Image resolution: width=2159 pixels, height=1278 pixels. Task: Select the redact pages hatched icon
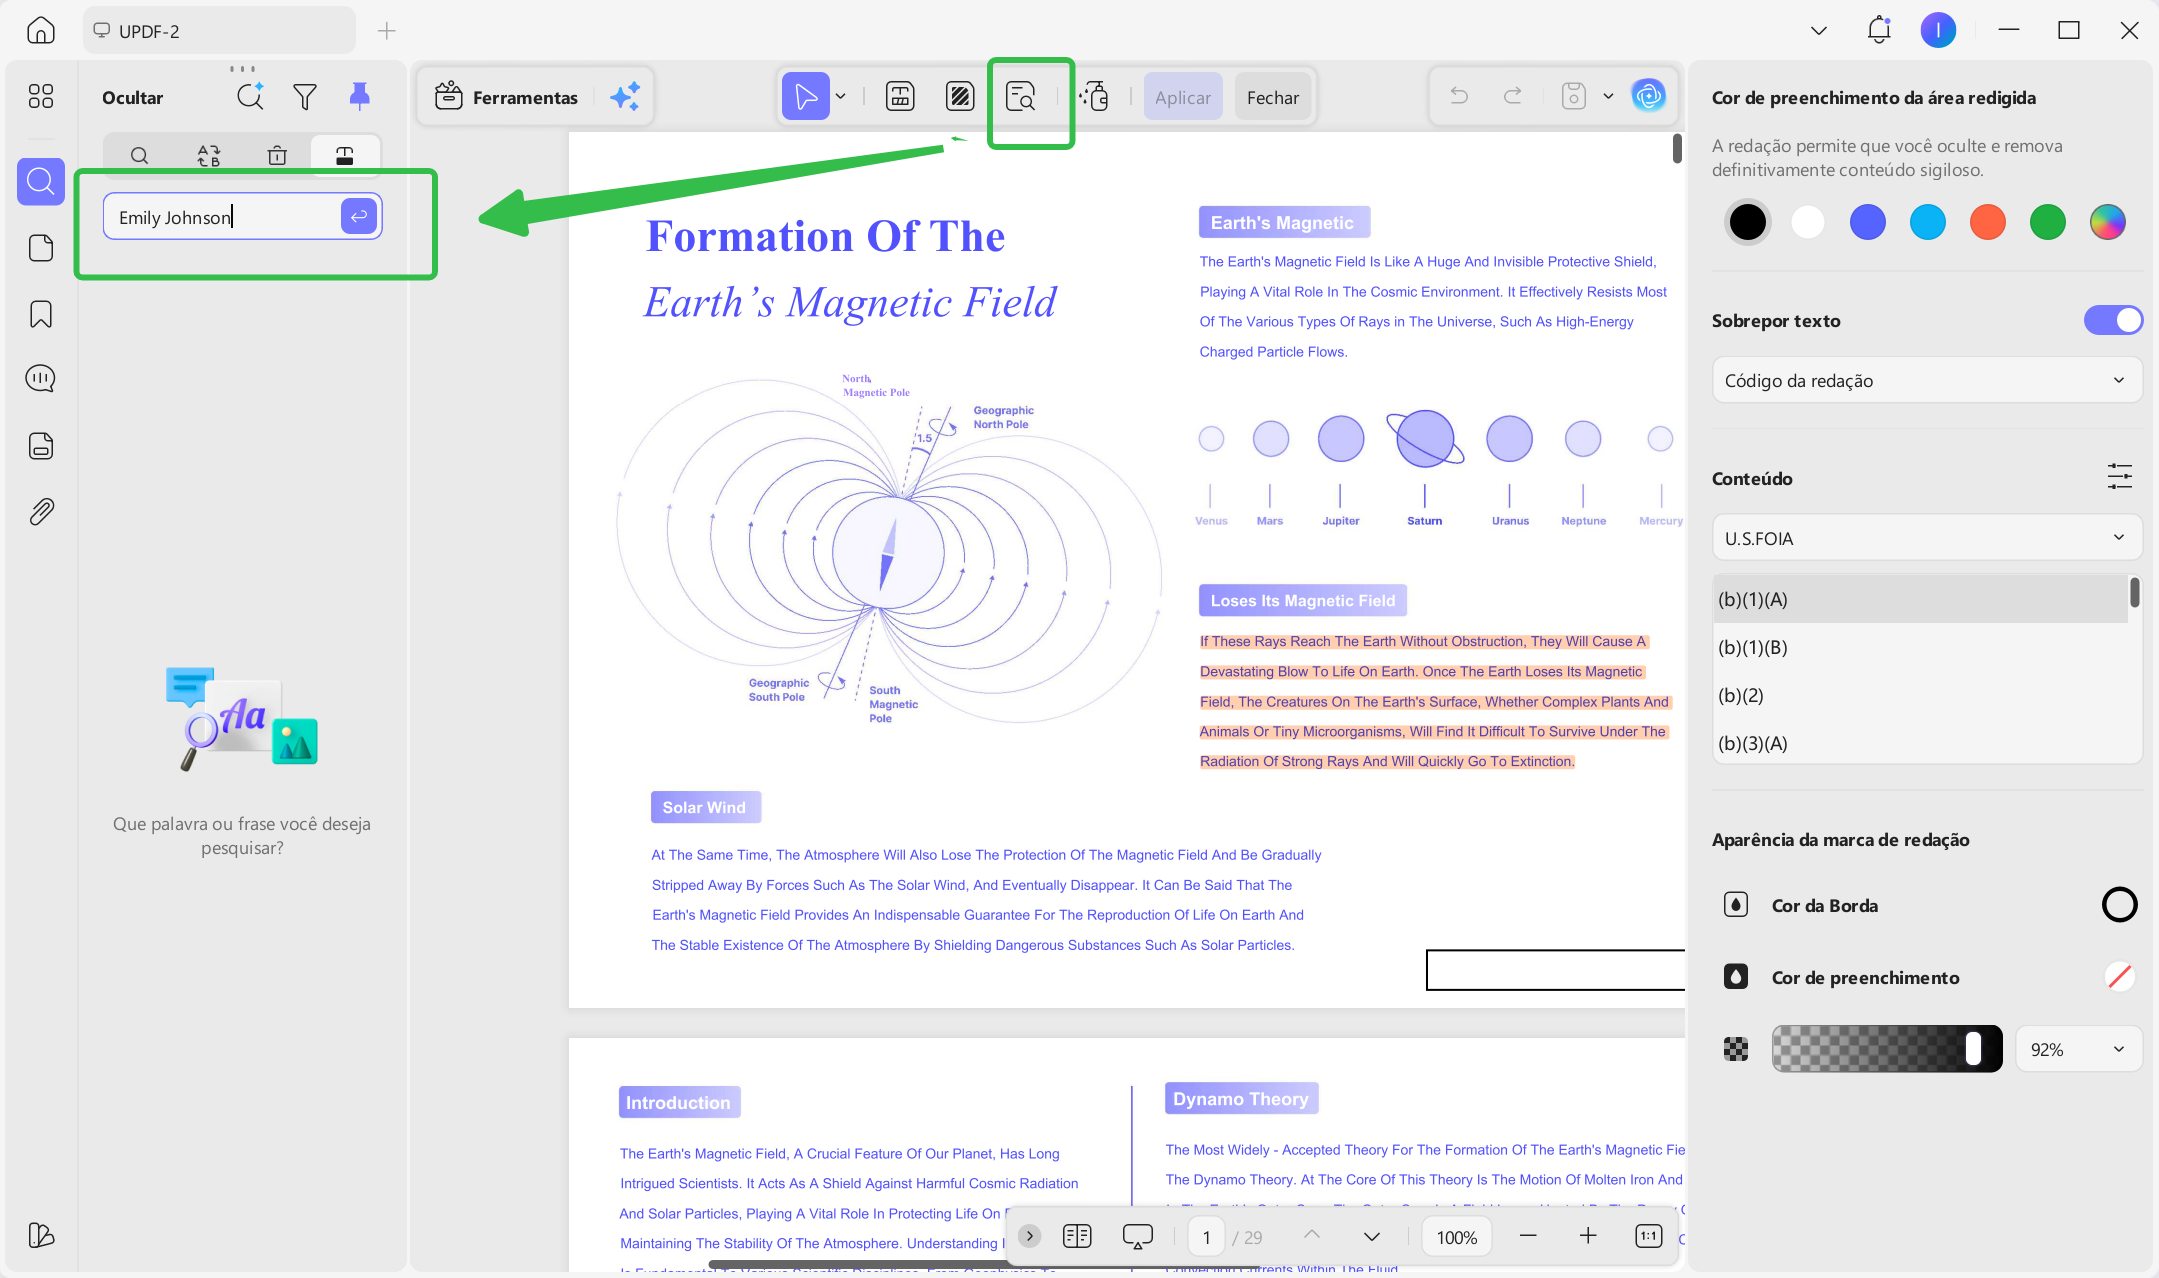coord(960,97)
